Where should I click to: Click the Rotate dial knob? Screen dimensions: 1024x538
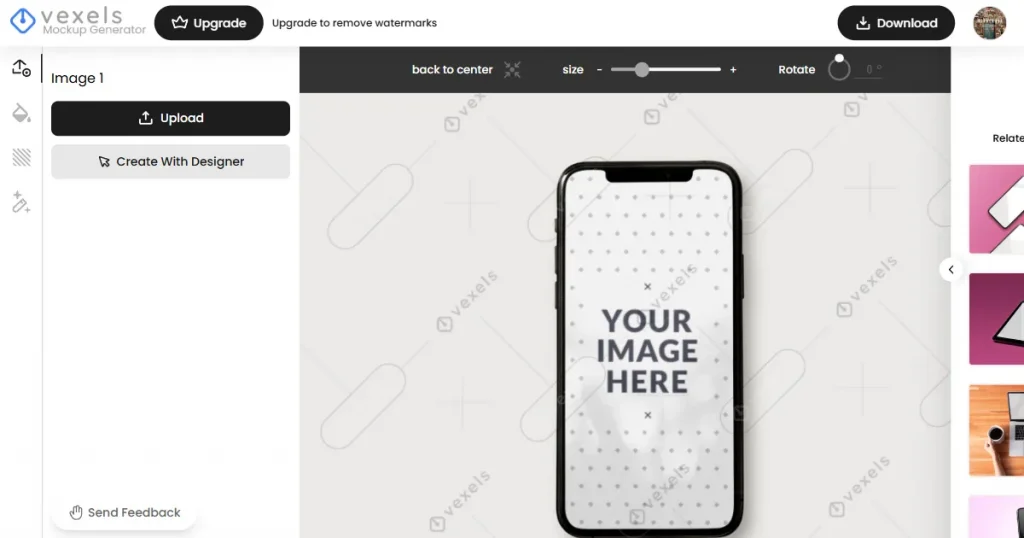pyautogui.click(x=839, y=58)
